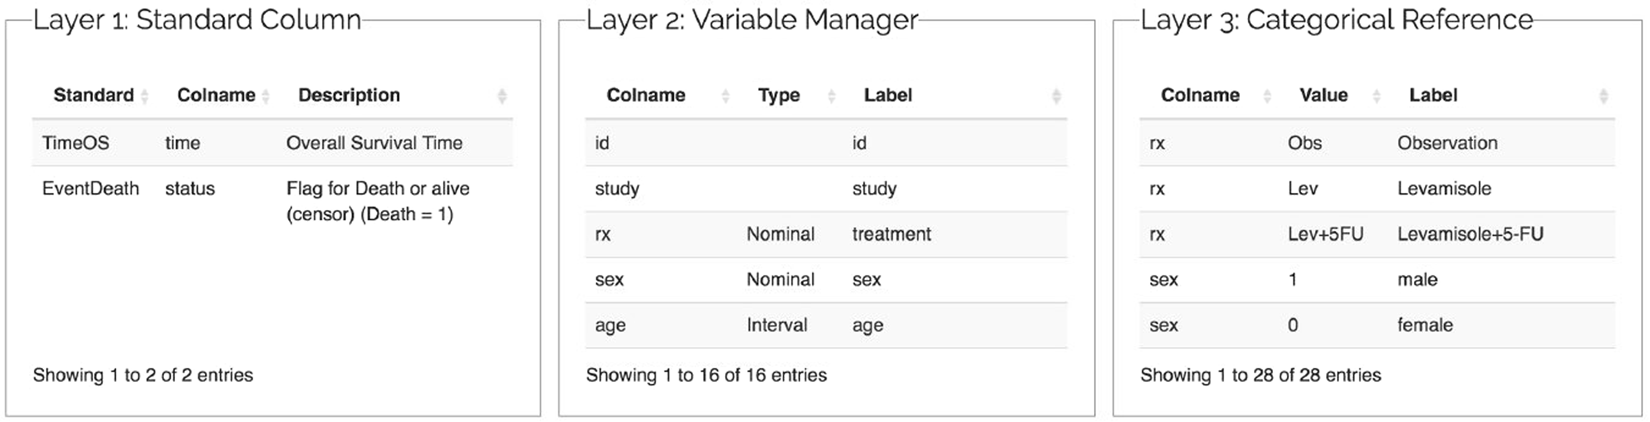Sort Layer 1 Description column via arrow icon
The width and height of the screenshot is (1650, 422).
[x=502, y=96]
